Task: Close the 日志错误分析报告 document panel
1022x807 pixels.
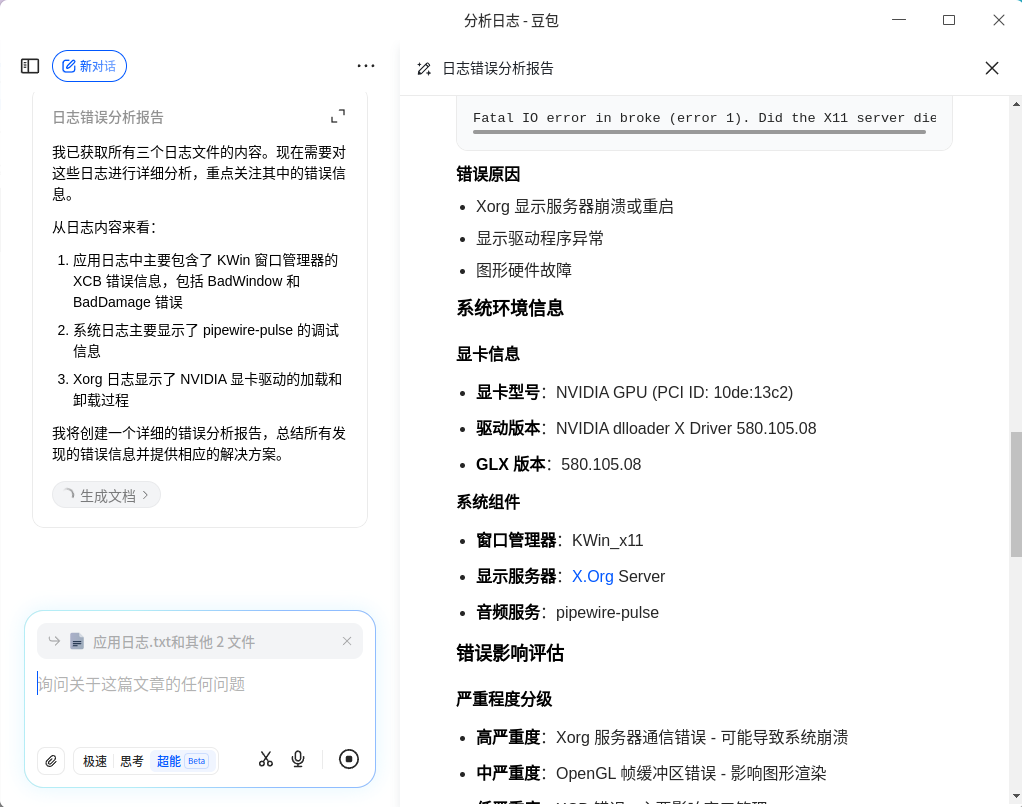Action: [x=992, y=68]
